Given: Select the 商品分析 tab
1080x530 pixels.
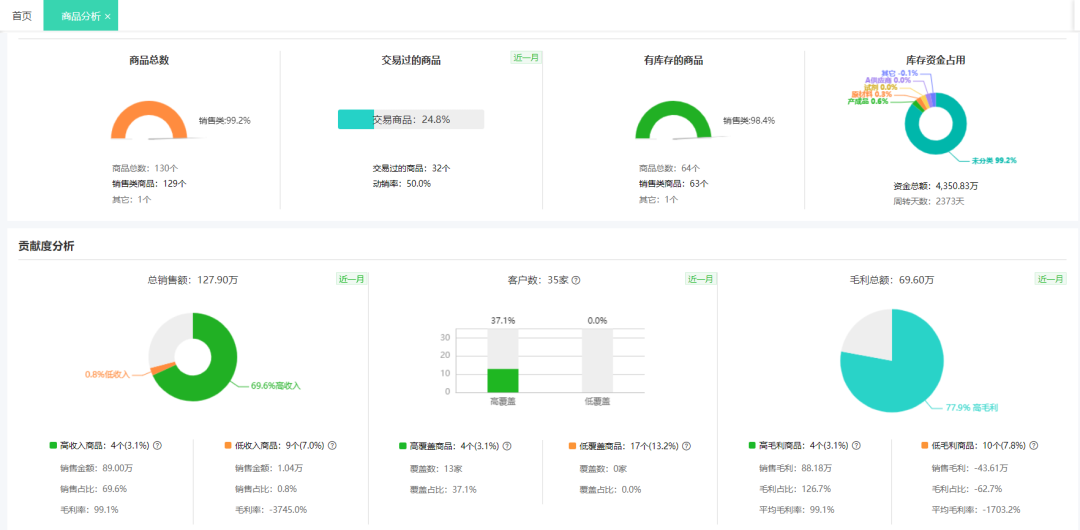Looking at the screenshot, I should [81, 17].
